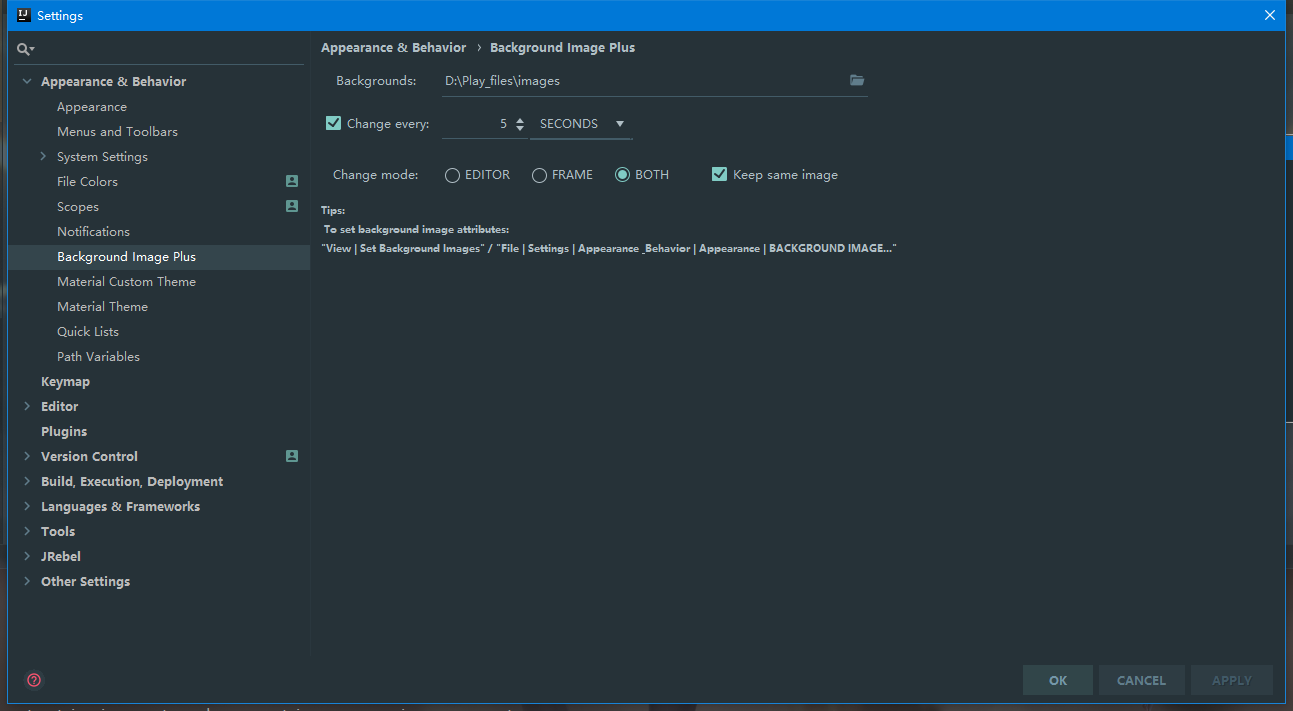Screen dimensions: 1293x711
Task: Click Appearance & Behavior in the breadcrumb
Action: tap(393, 47)
